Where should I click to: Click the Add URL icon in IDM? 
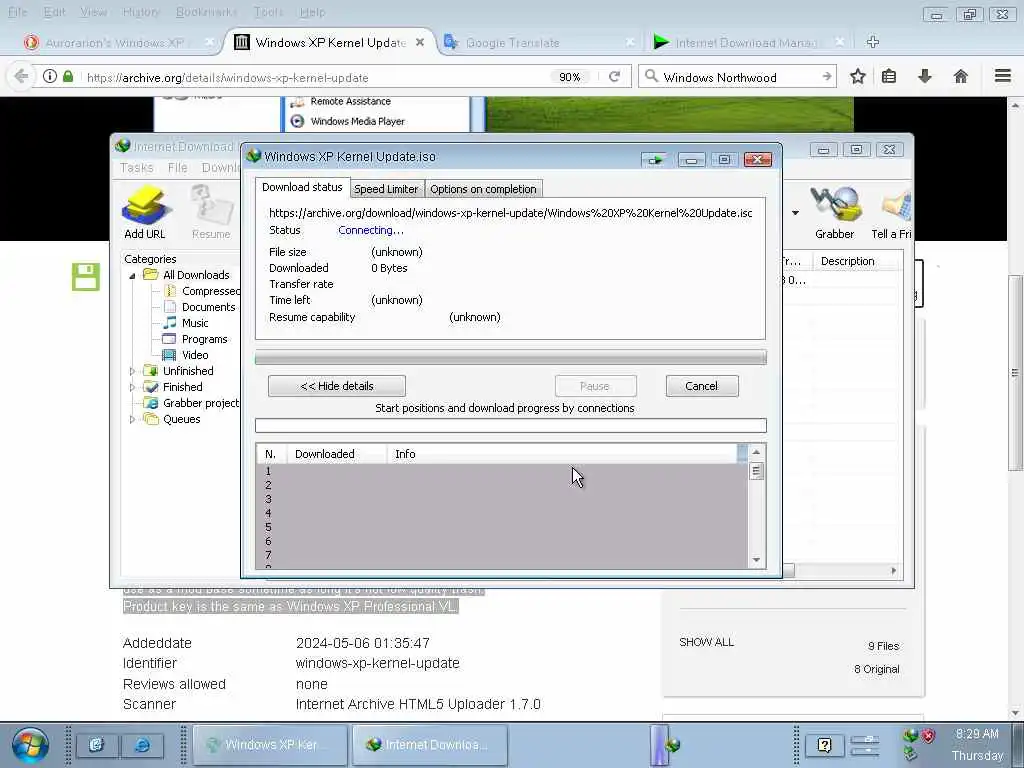(145, 210)
